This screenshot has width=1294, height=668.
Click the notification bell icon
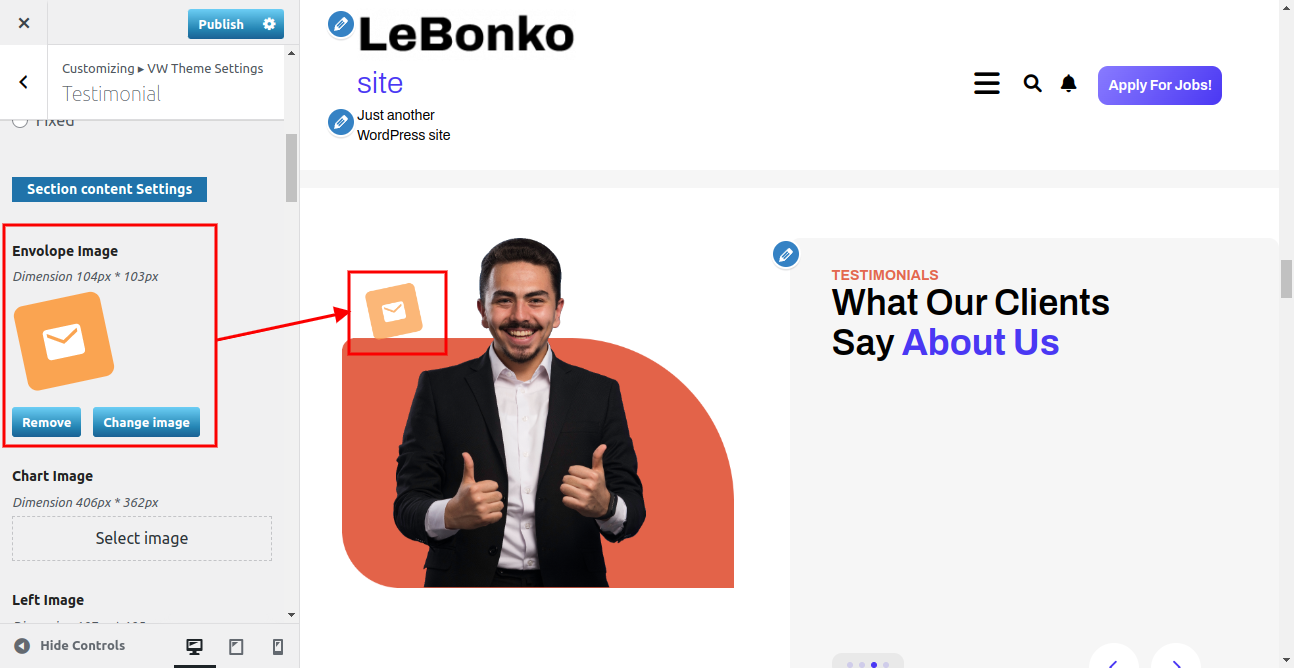click(x=1069, y=84)
